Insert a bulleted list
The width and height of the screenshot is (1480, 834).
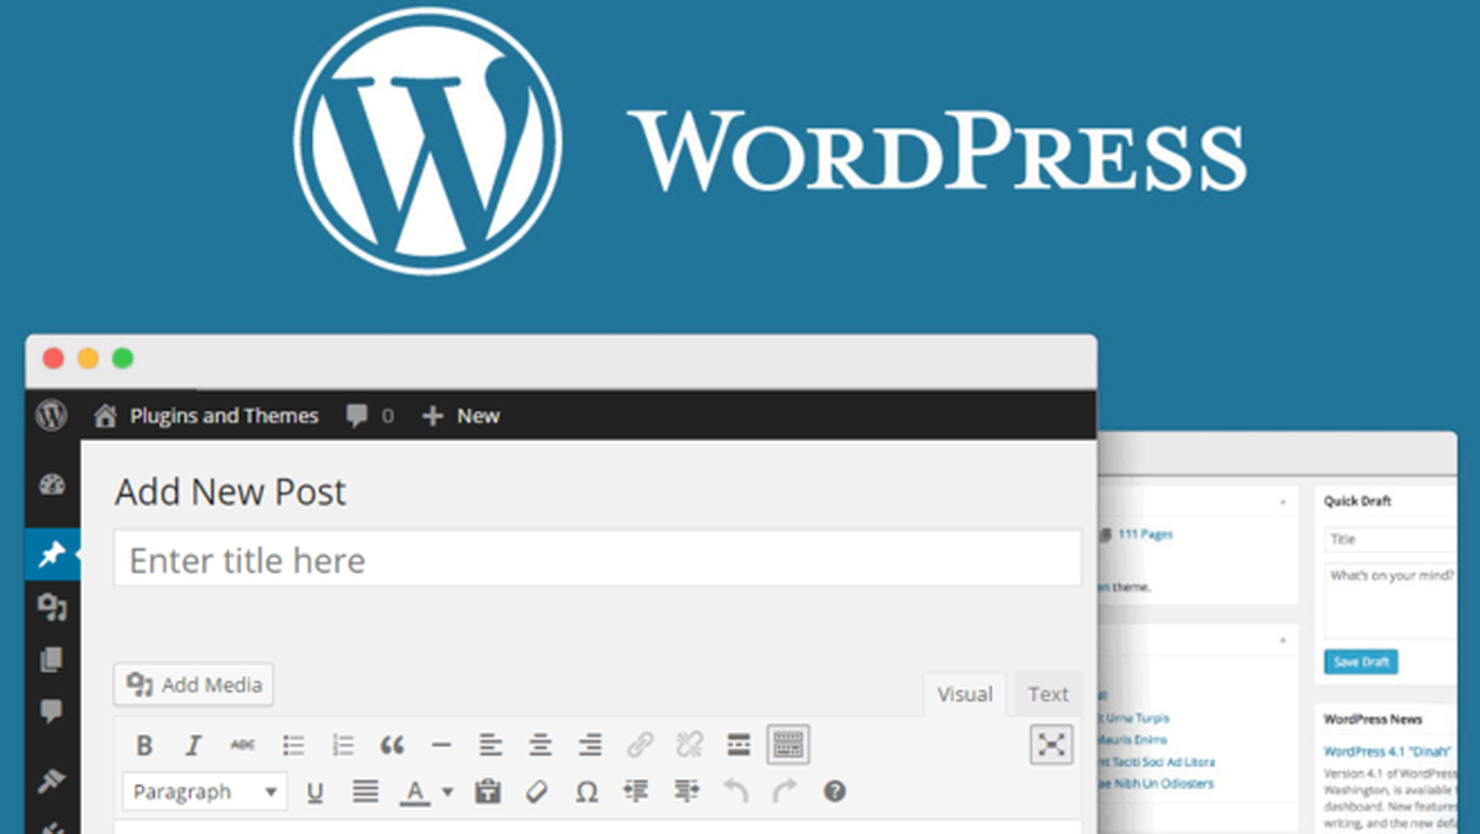pyautogui.click(x=293, y=745)
